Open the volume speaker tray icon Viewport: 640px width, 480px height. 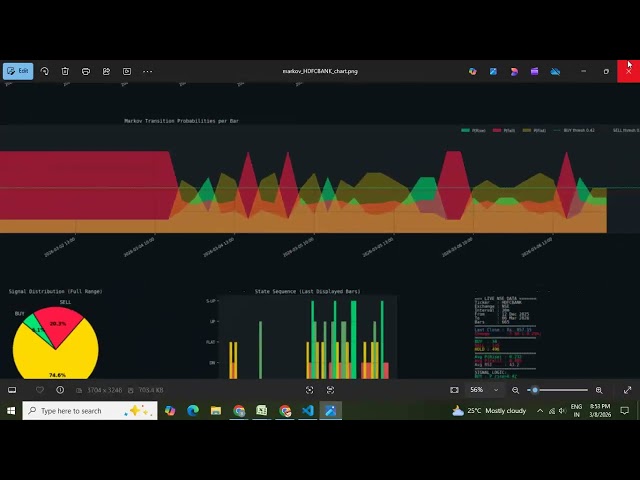[563, 411]
